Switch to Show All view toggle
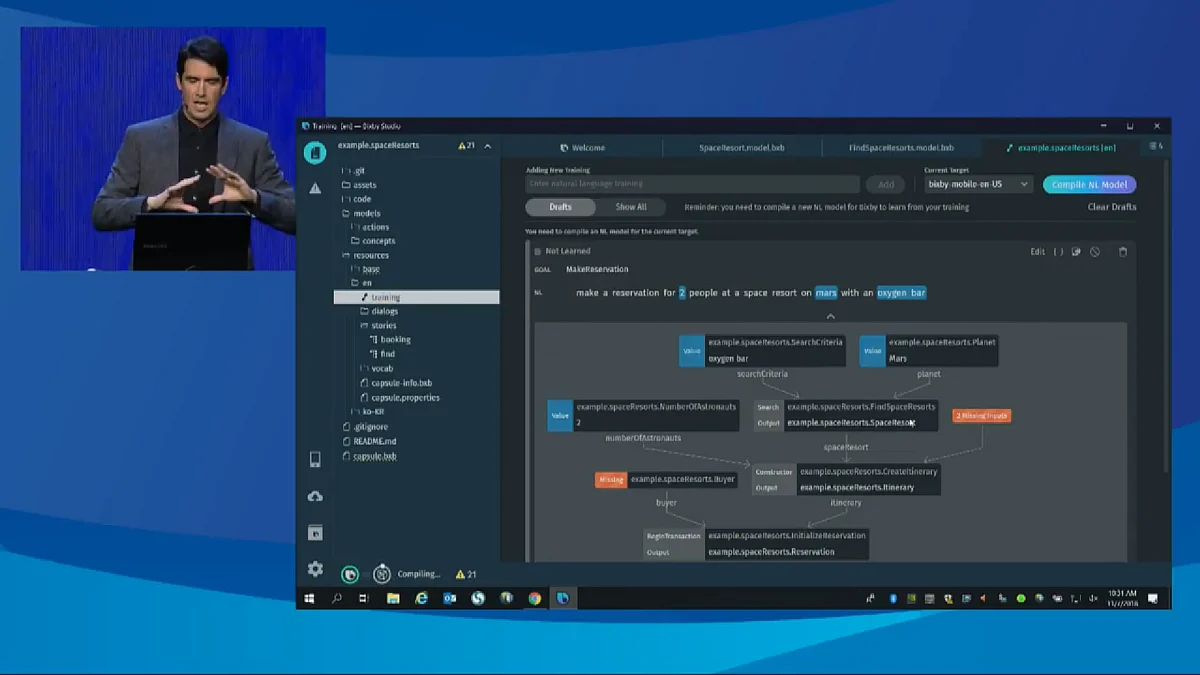This screenshot has width=1200, height=675. 631,207
